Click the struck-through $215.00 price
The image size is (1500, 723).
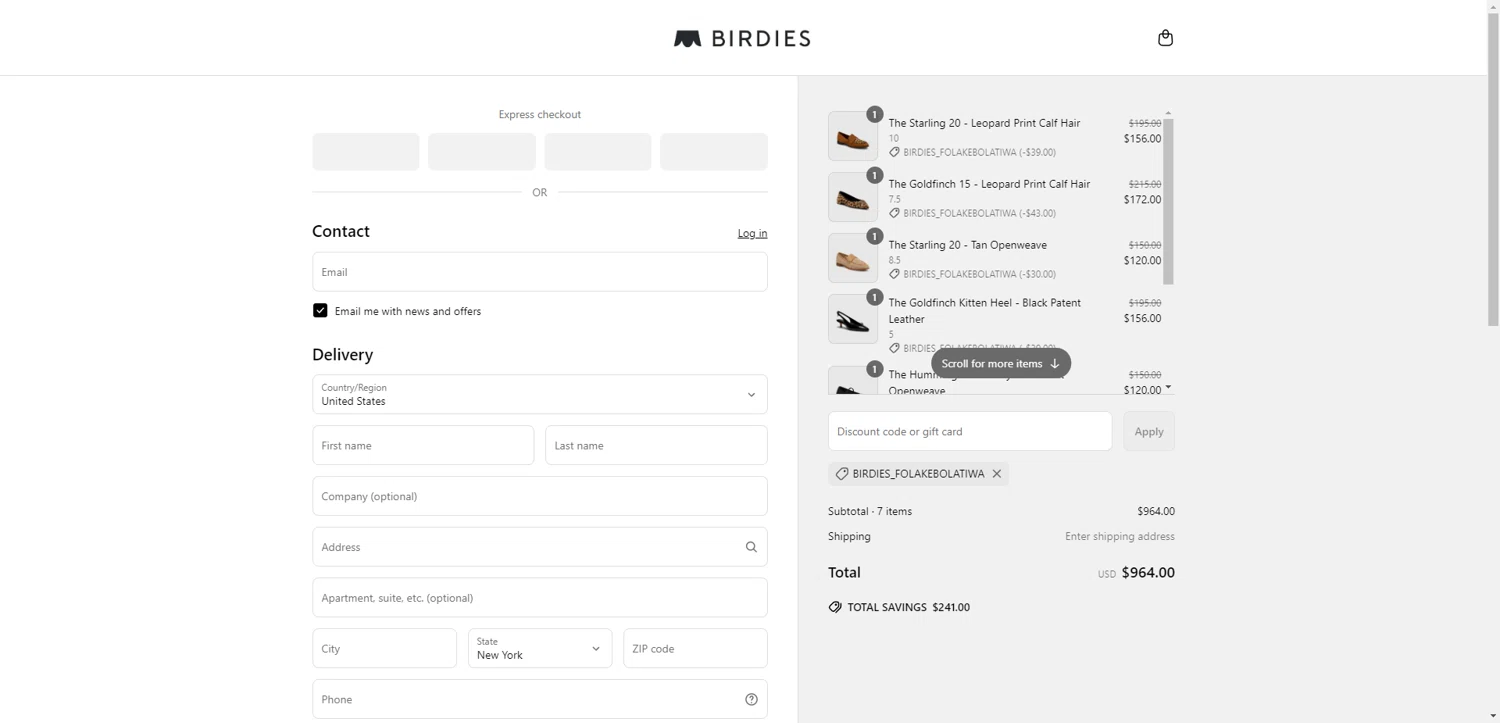point(1145,184)
